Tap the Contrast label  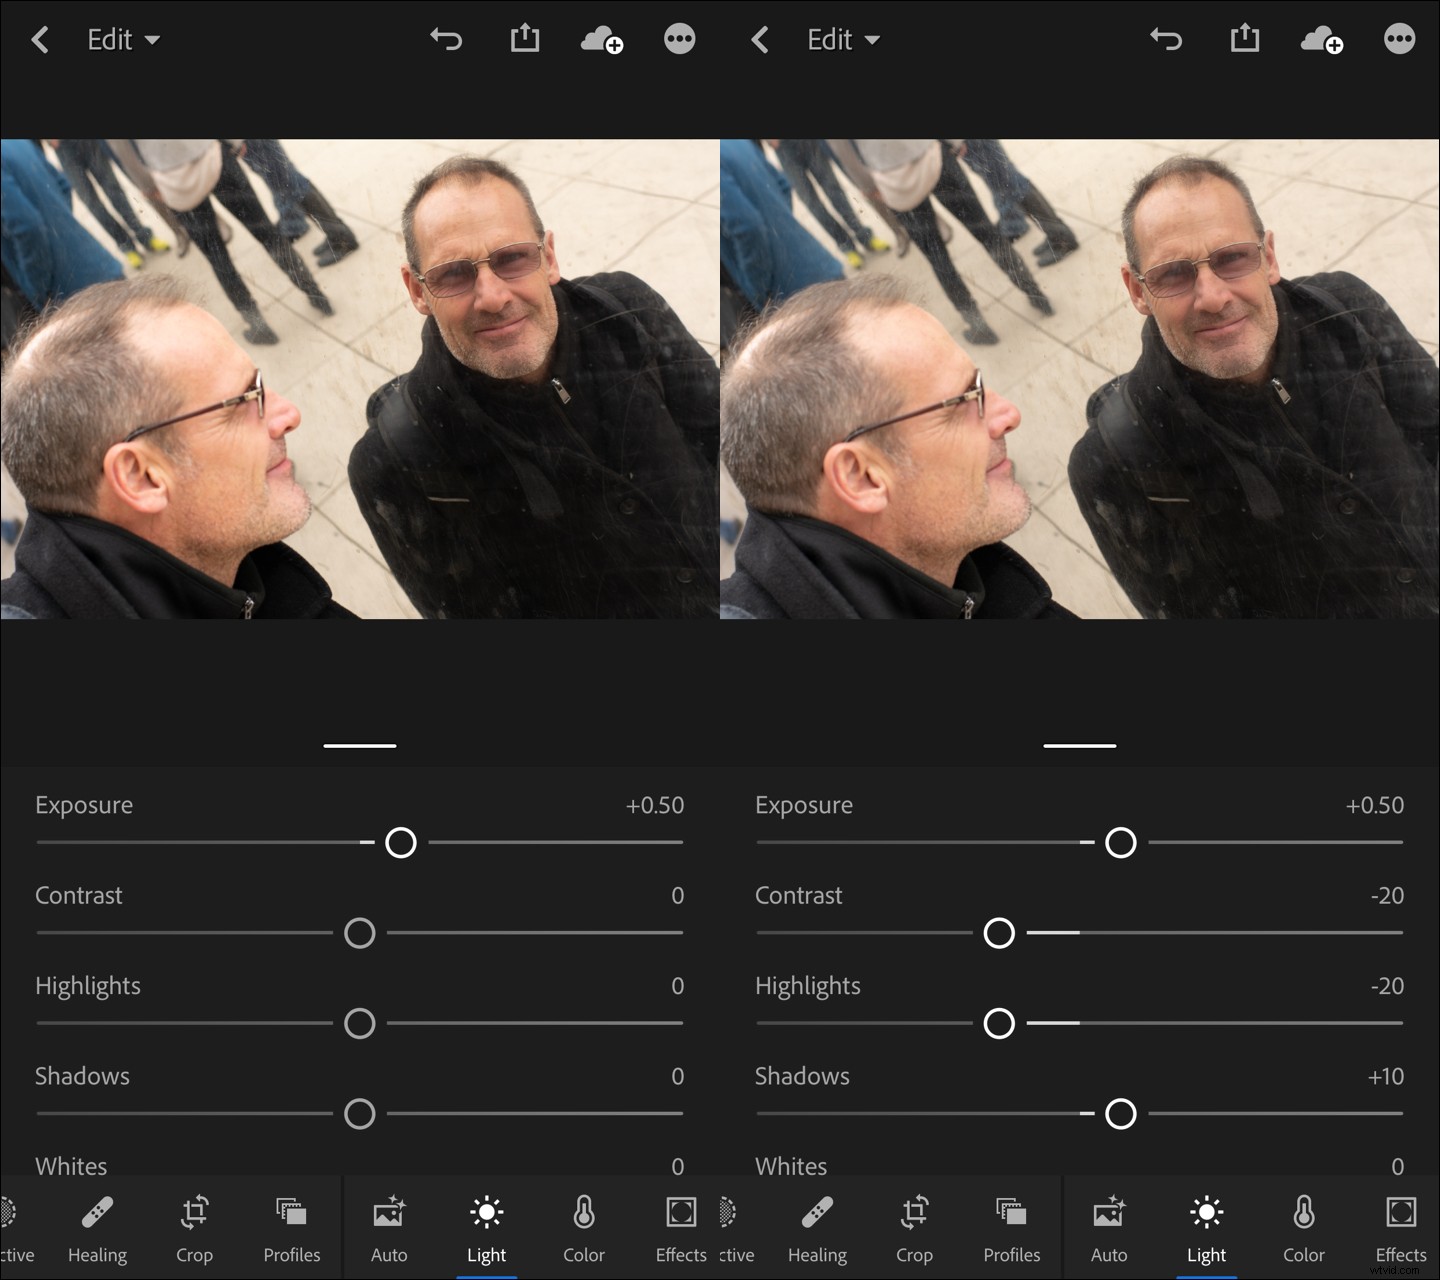click(x=79, y=896)
